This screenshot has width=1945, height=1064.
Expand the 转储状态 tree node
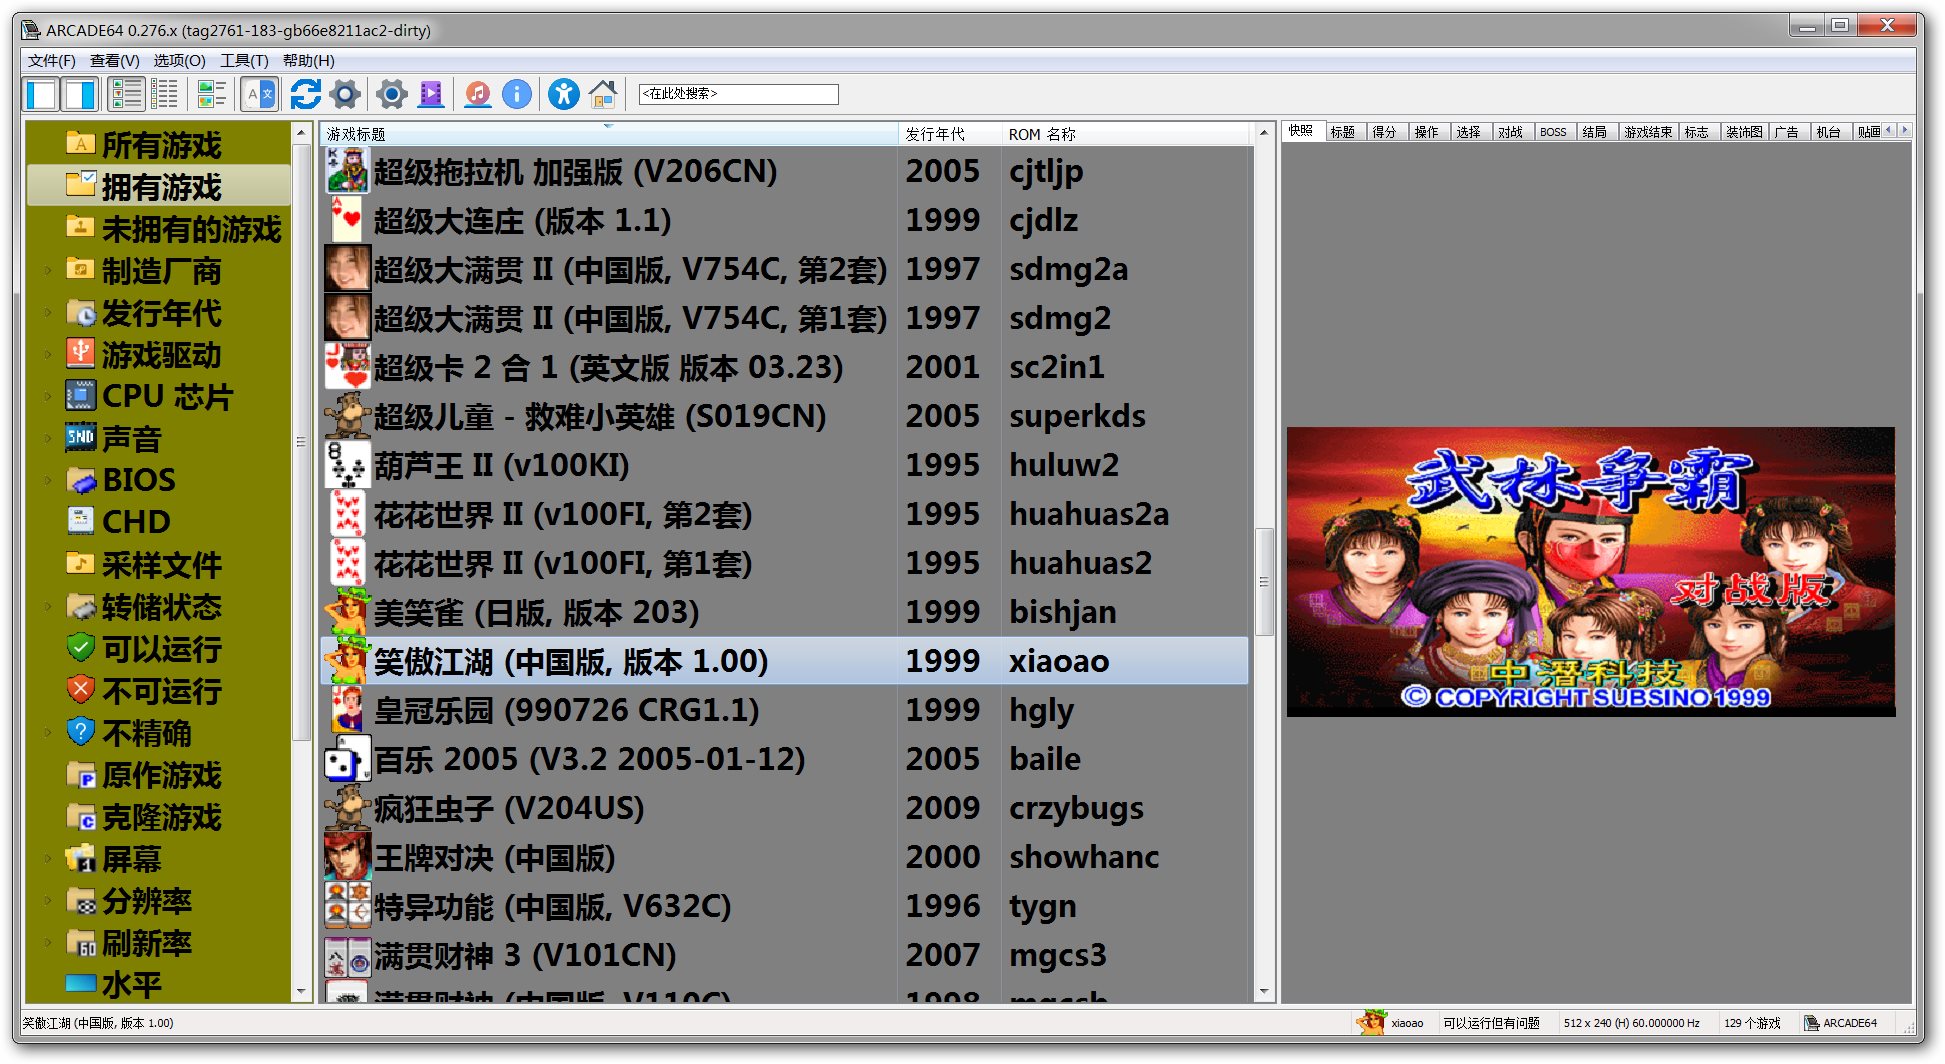click(48, 606)
